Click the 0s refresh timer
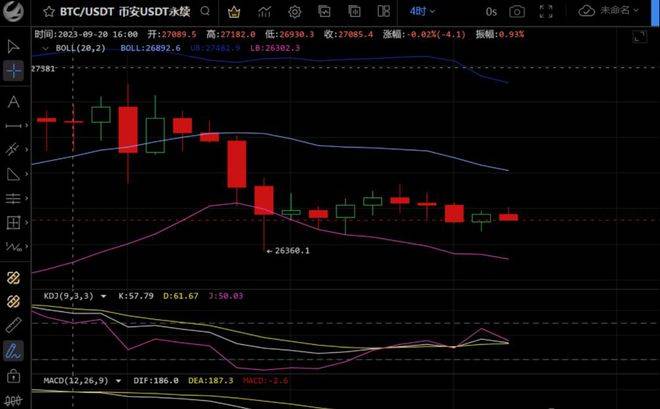660x409 pixels. [491, 12]
